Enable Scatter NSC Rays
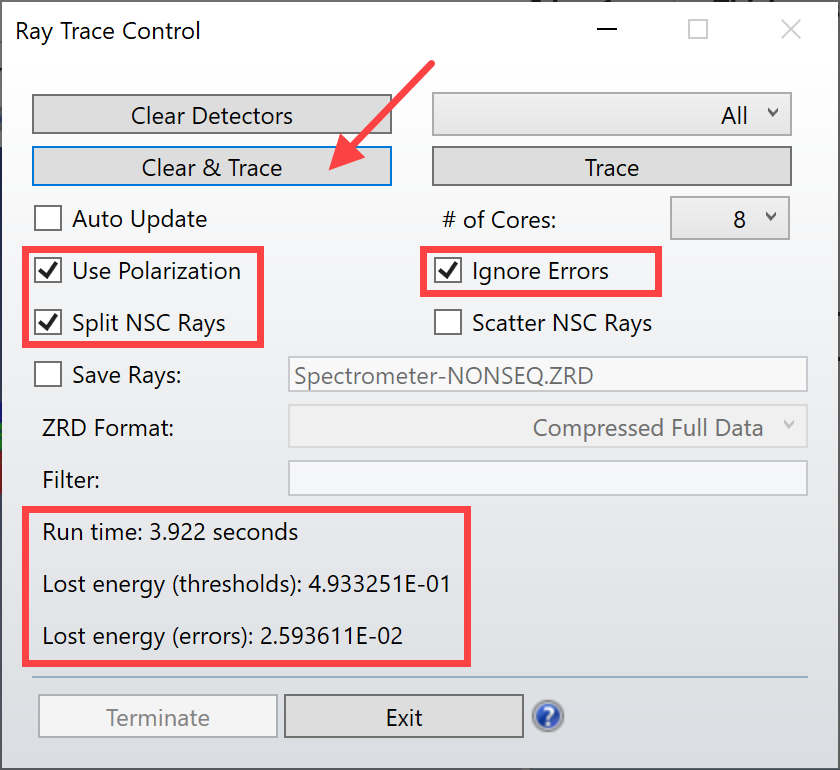This screenshot has height=770, width=840. (448, 322)
